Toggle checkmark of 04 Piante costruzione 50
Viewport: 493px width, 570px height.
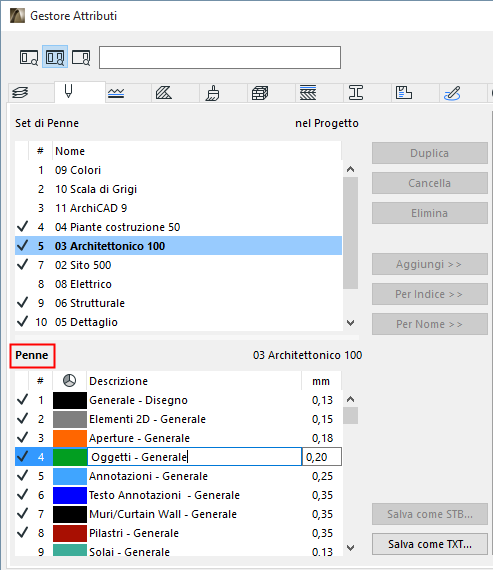pos(22,226)
